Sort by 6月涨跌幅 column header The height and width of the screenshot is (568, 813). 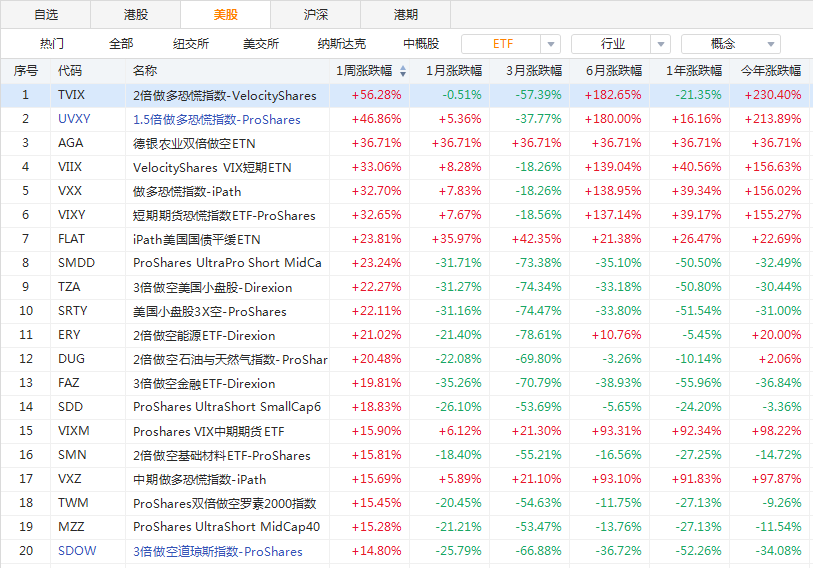pos(614,71)
